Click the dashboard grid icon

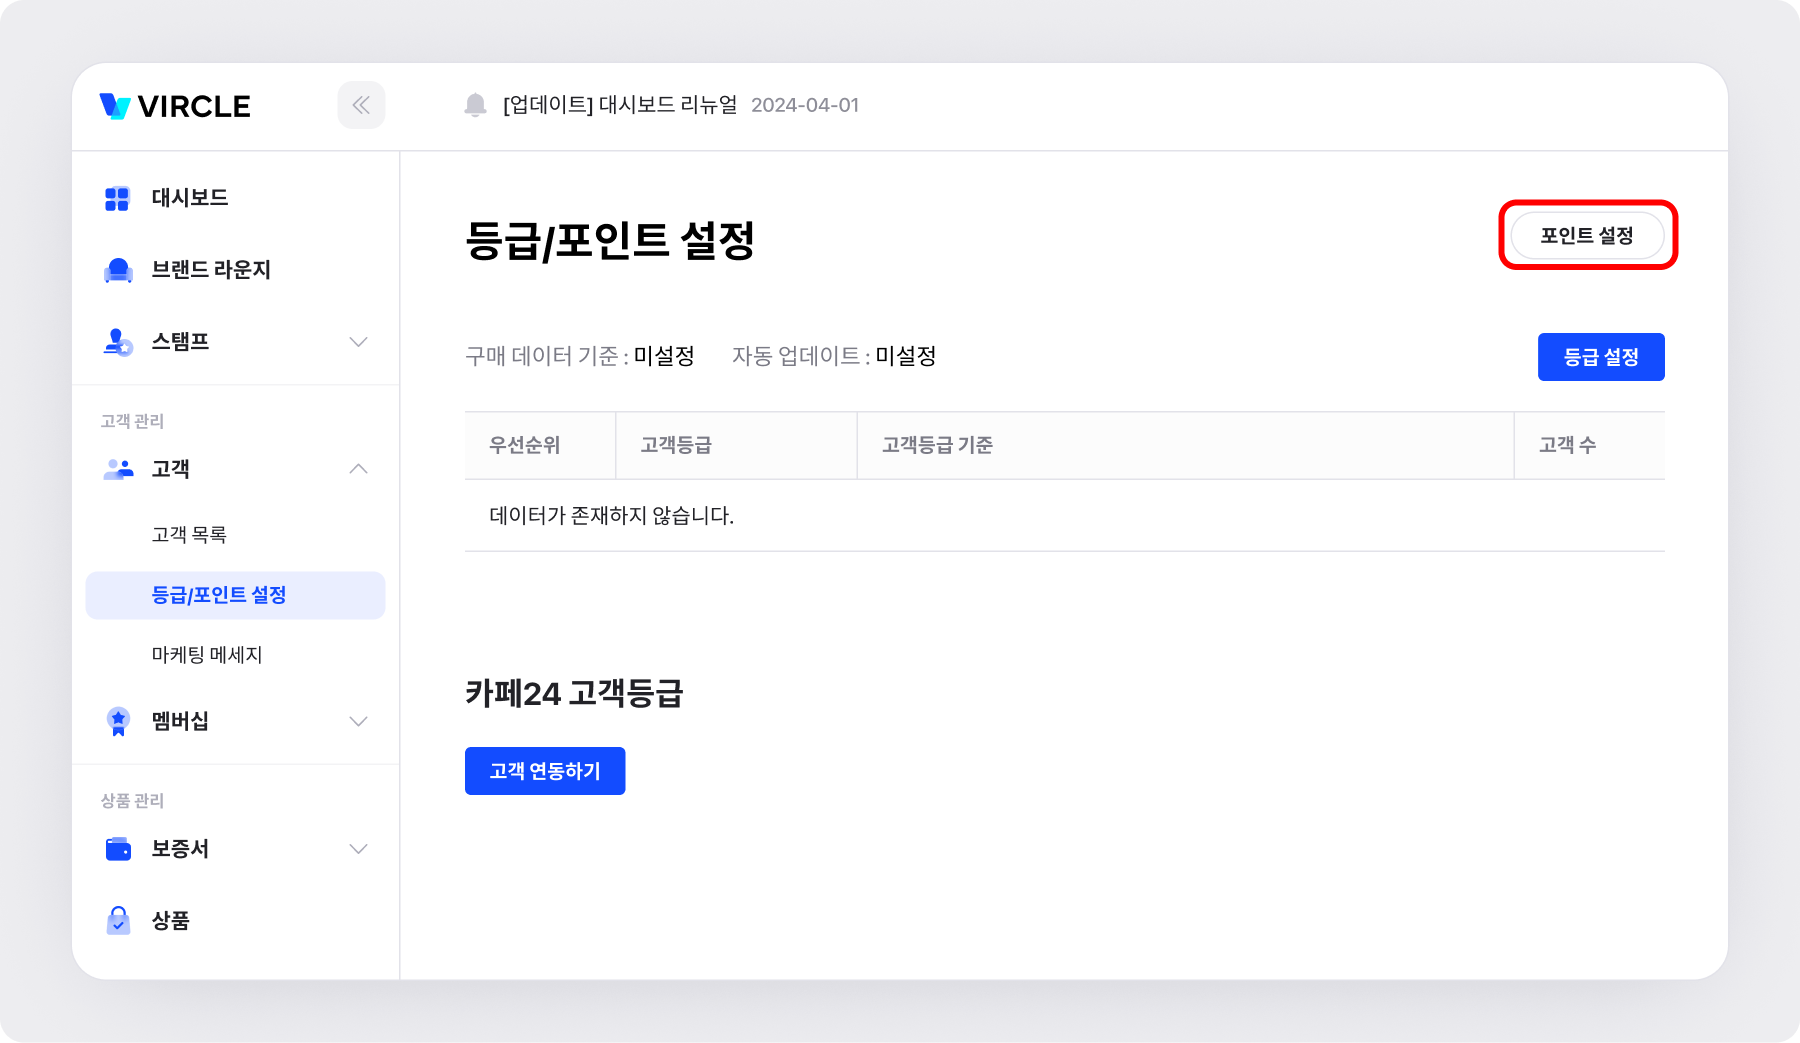117,198
